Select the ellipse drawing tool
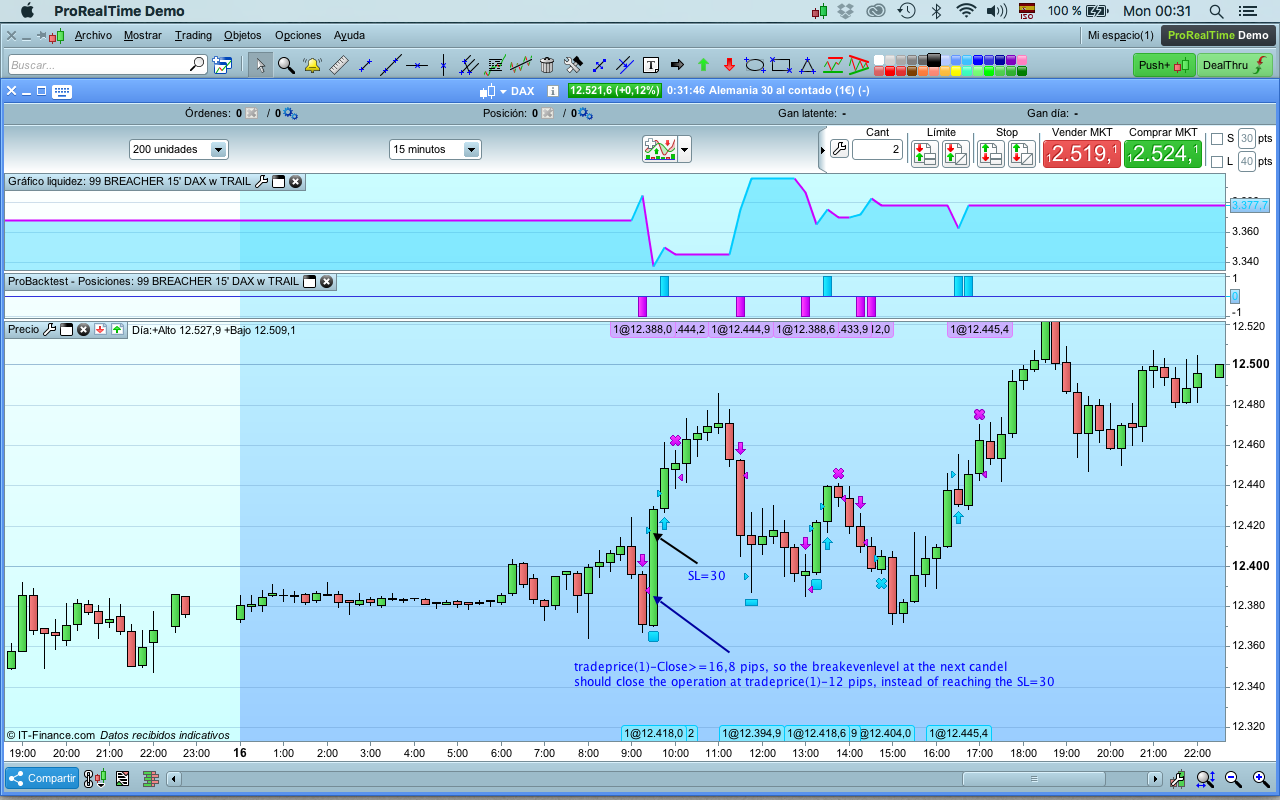This screenshot has width=1280, height=800. pos(755,65)
